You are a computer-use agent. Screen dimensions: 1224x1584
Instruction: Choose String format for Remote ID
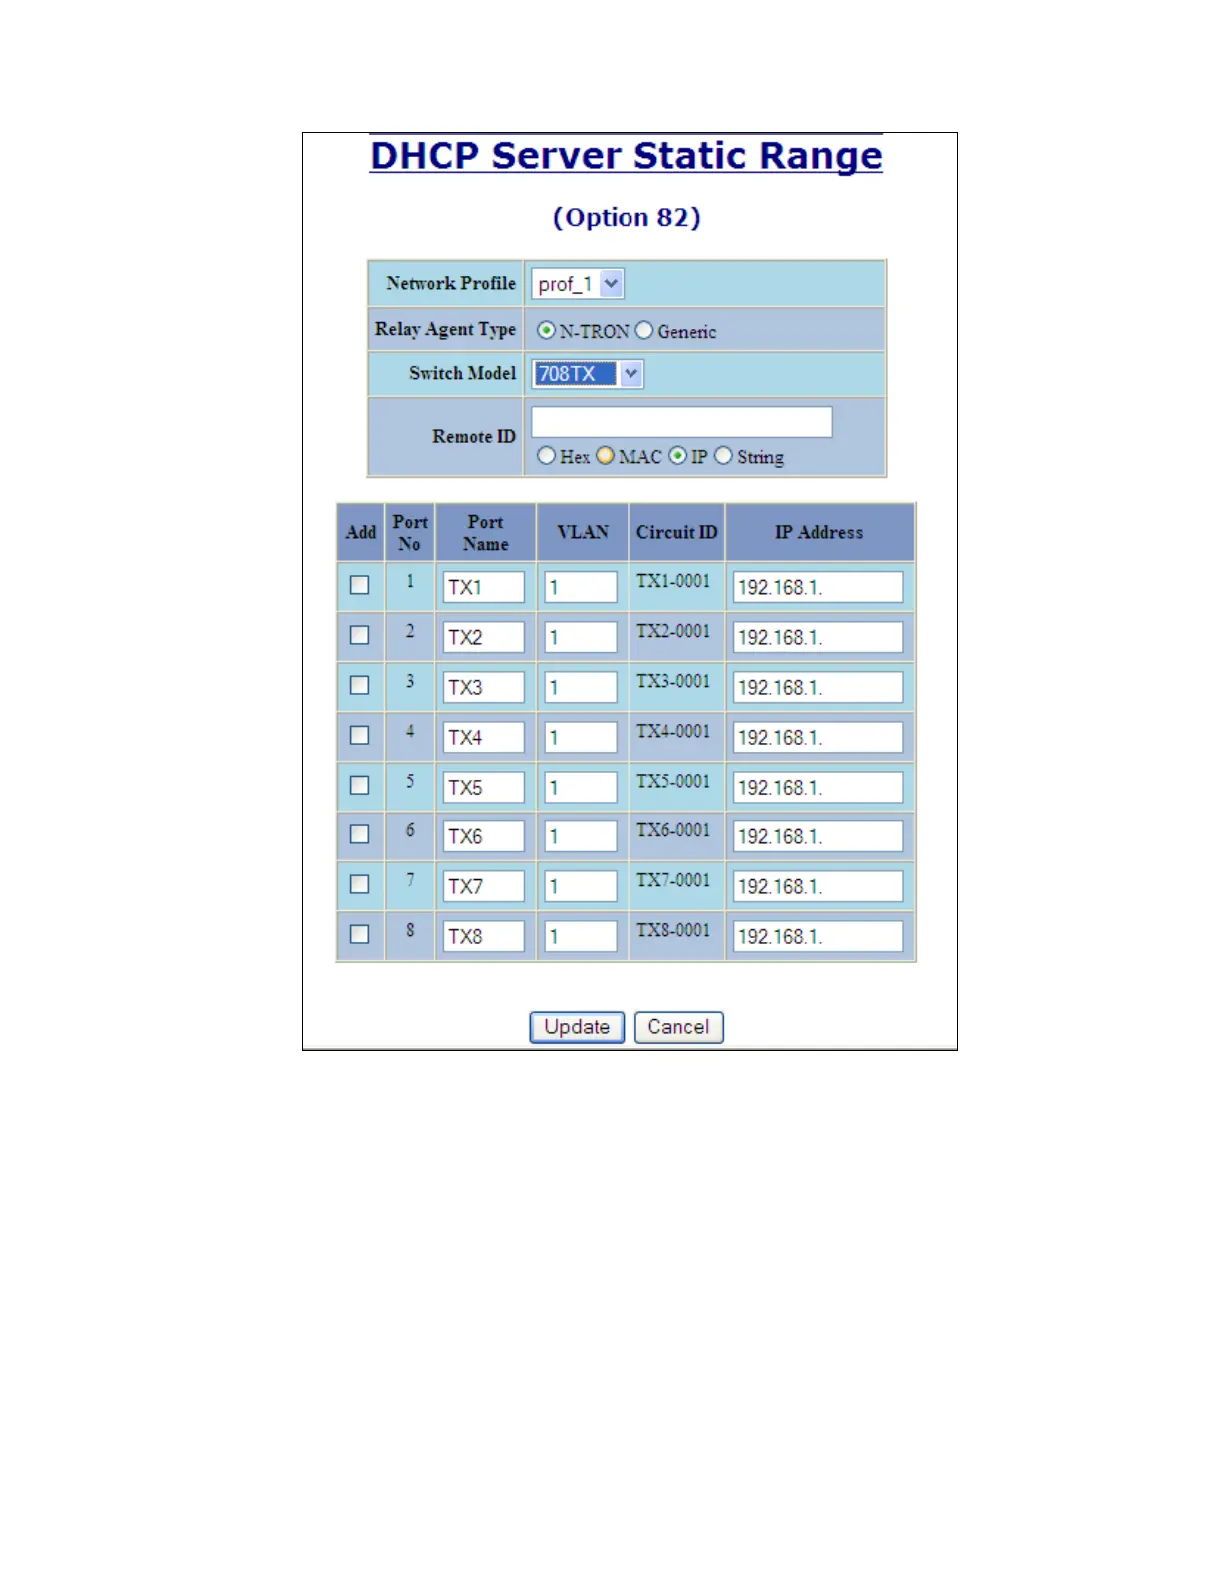click(x=723, y=456)
